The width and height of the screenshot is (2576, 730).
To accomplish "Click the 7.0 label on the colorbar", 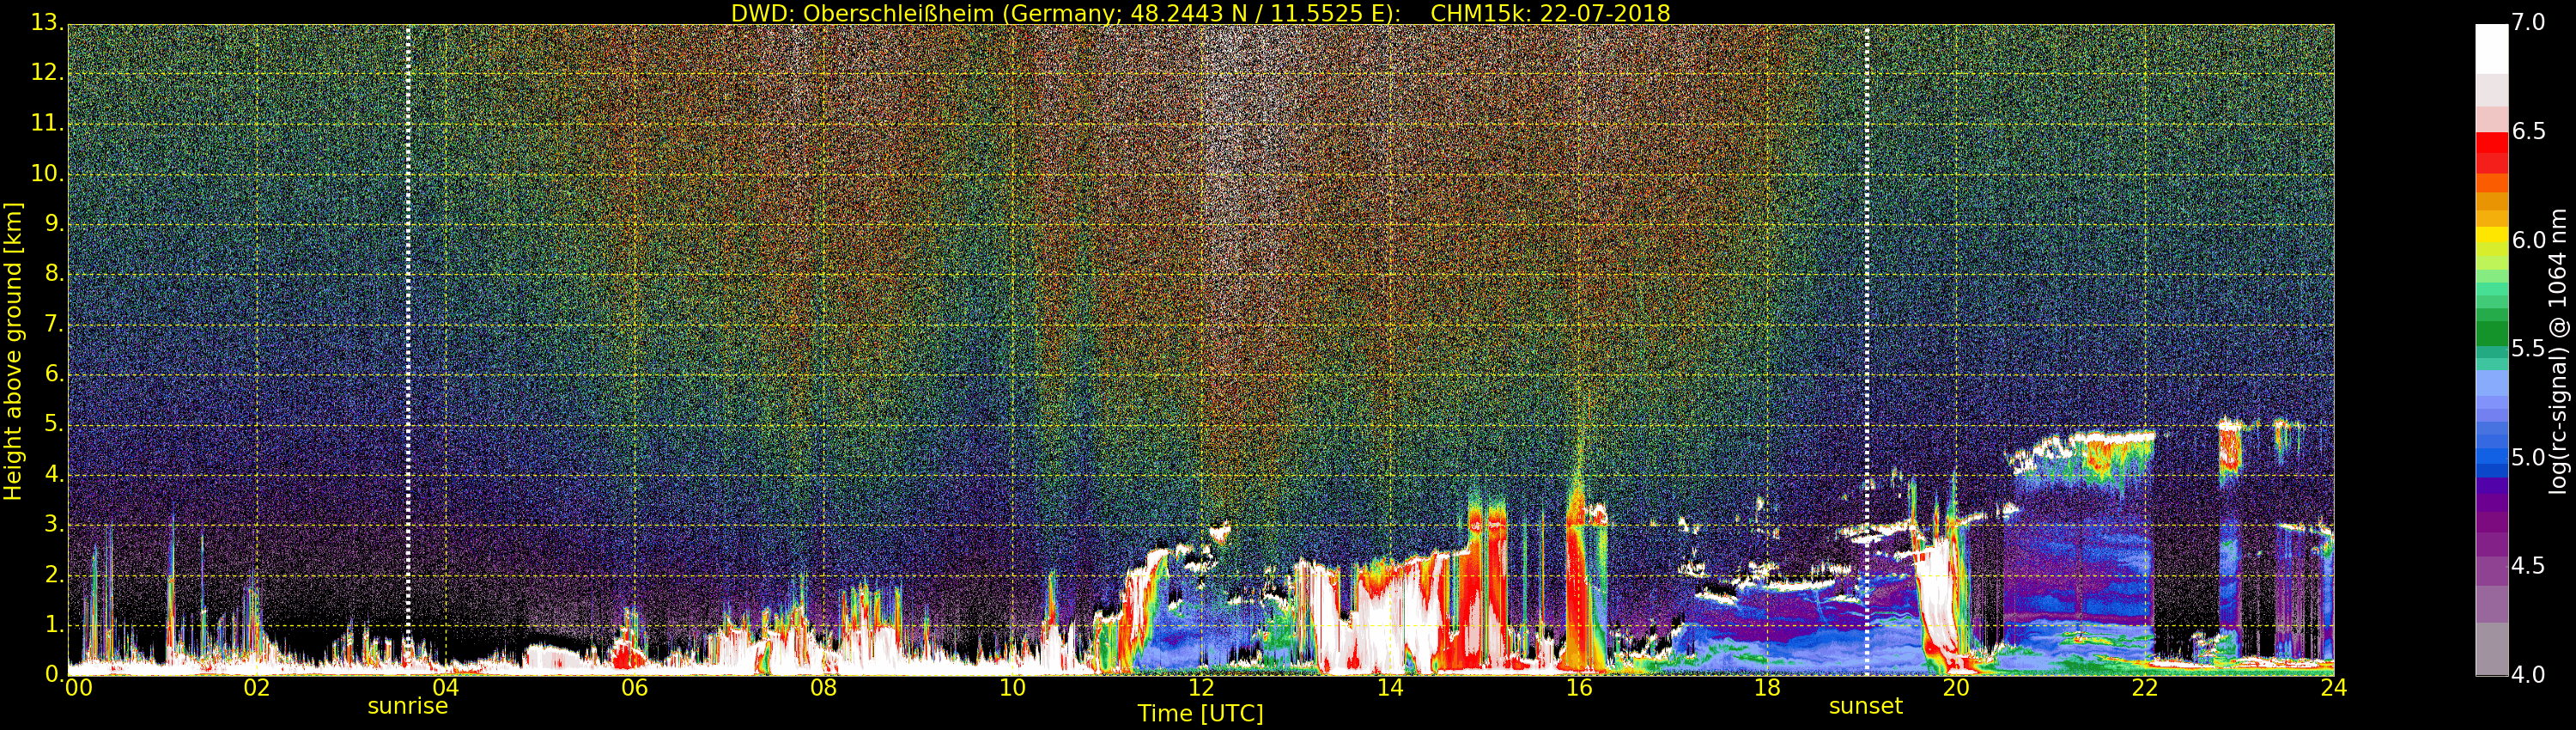I will click(2529, 23).
